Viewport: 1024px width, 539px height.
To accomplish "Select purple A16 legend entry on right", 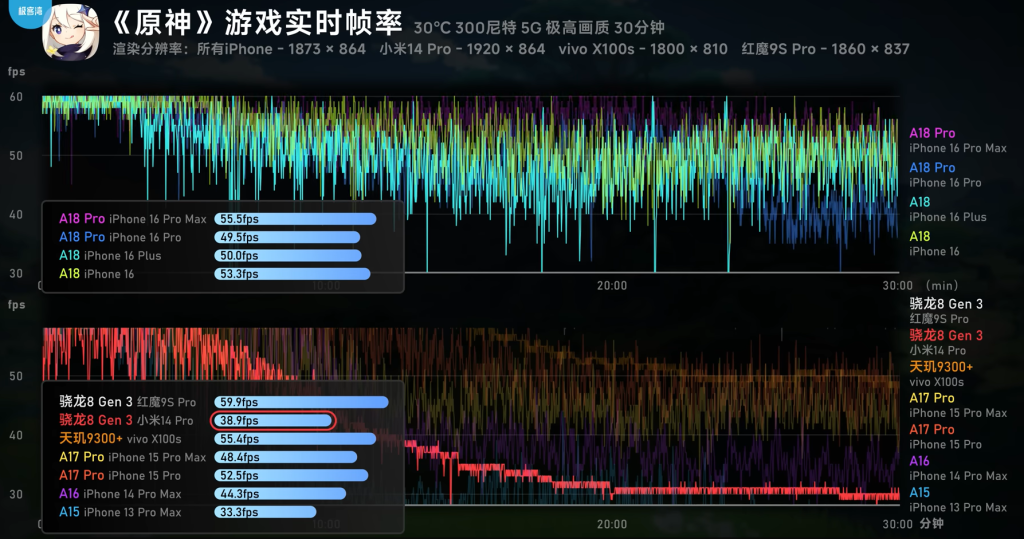I will click(x=957, y=468).
